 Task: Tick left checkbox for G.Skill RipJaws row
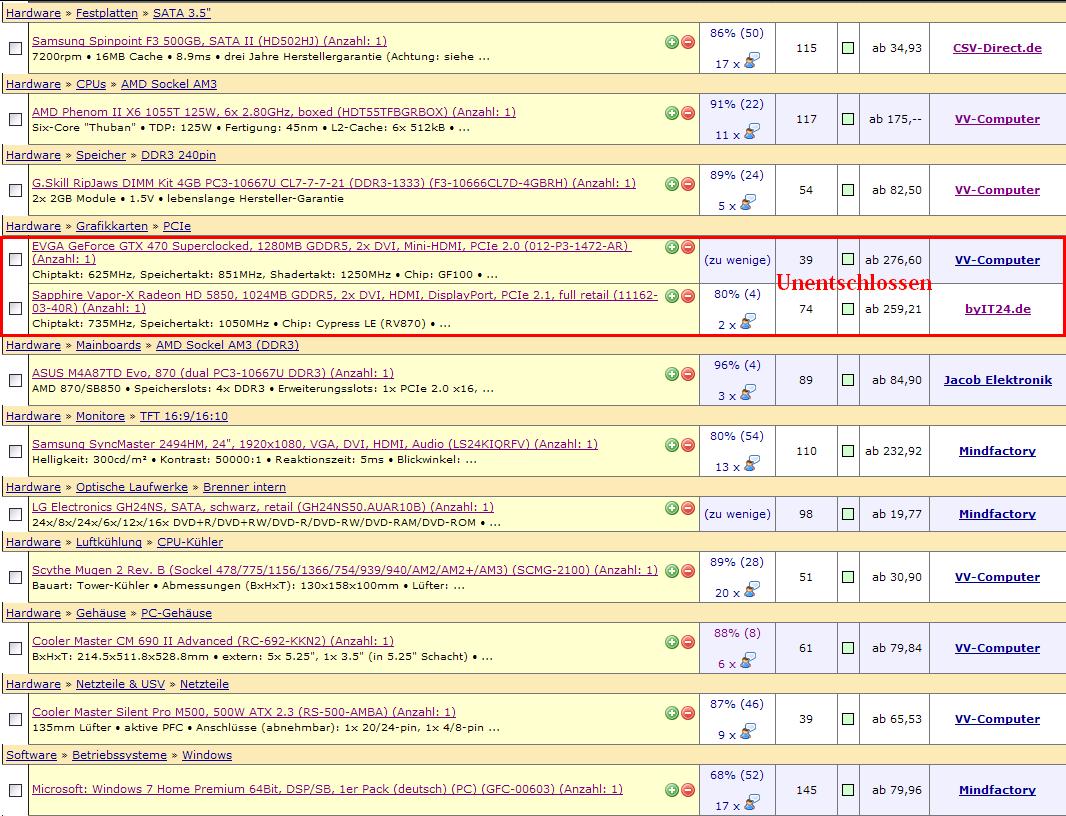click(x=15, y=190)
